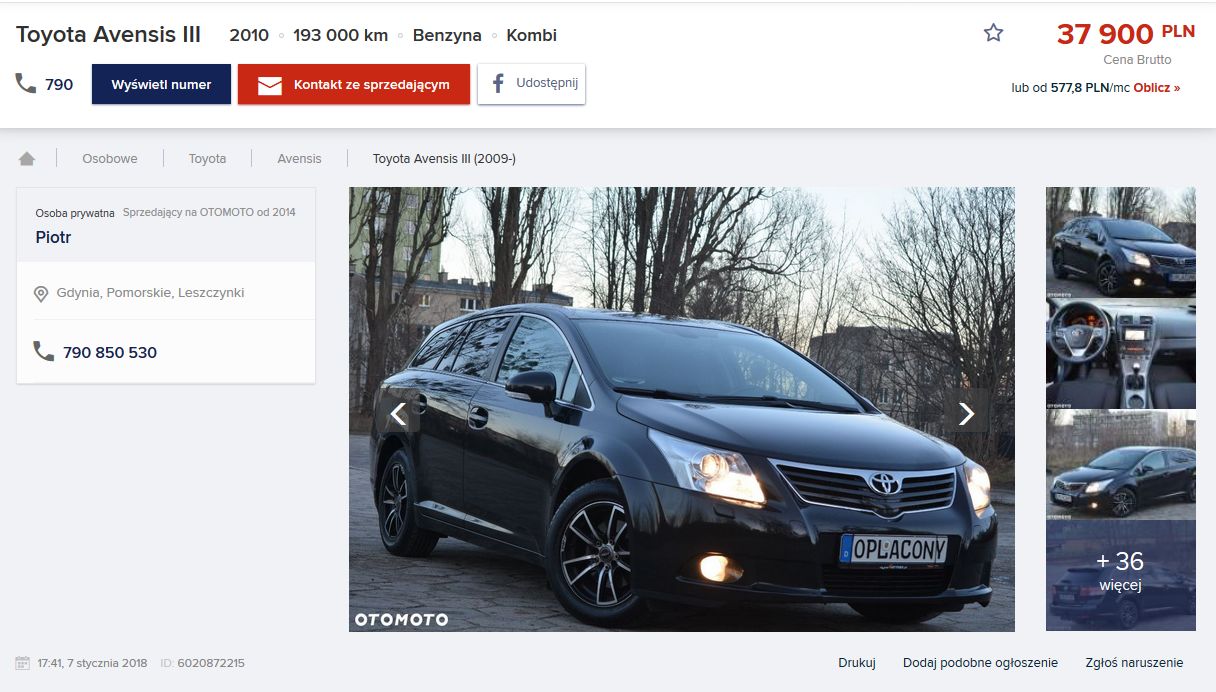Show the previous photo with the left arrow
The image size is (1216, 692).
pos(398,413)
